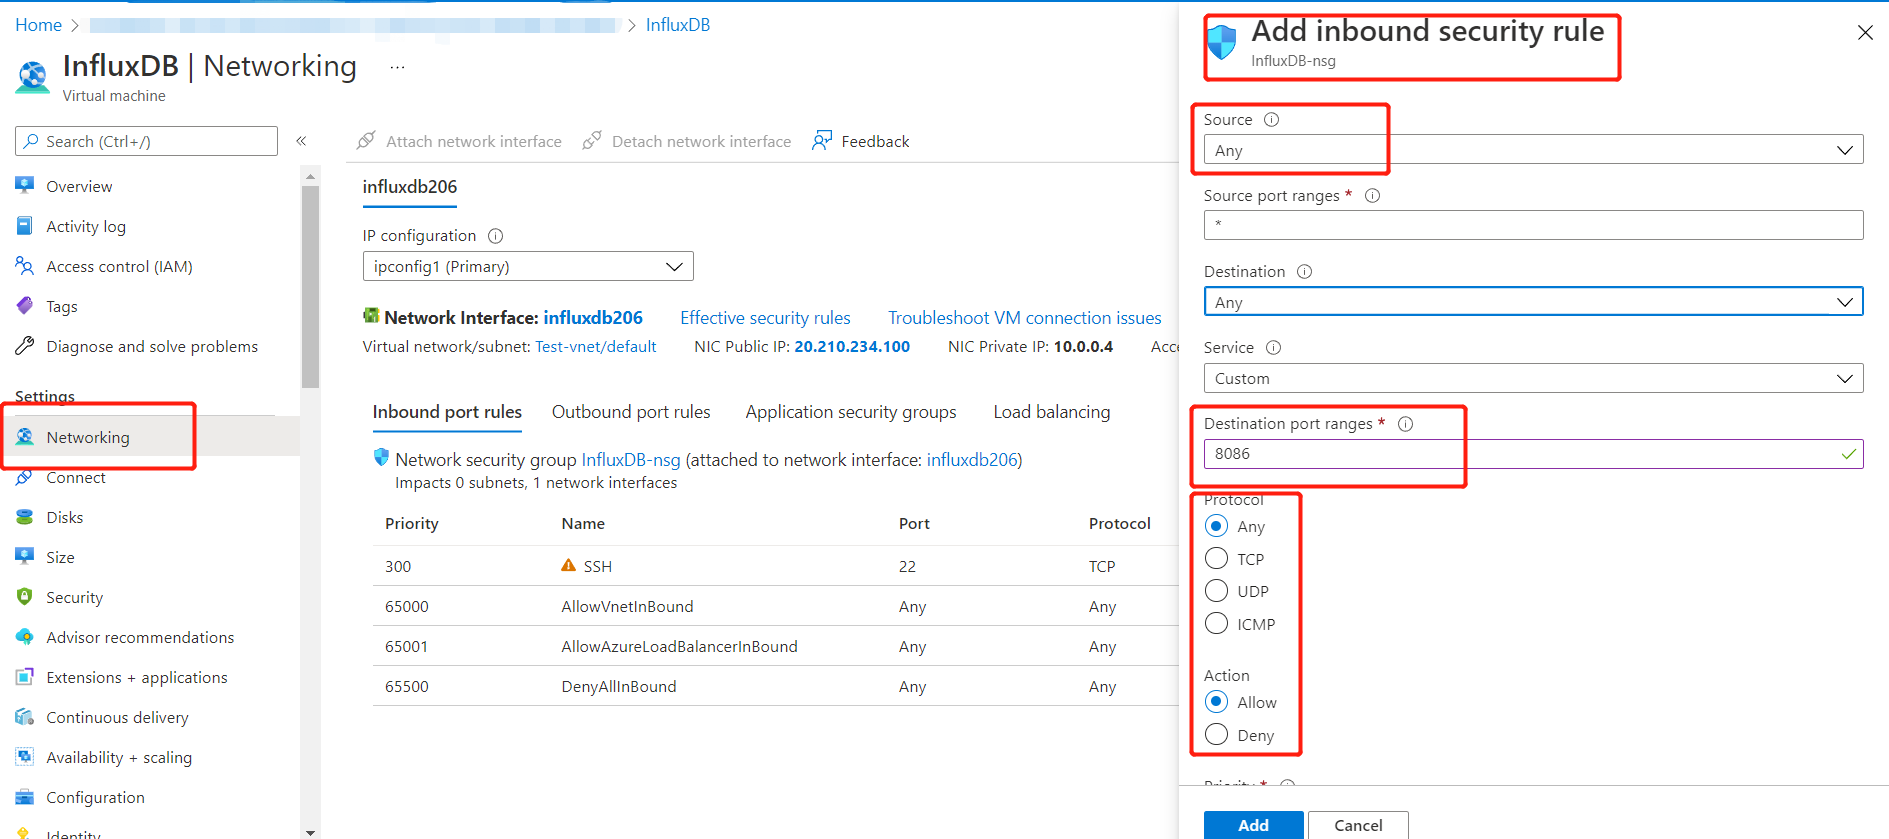The width and height of the screenshot is (1889, 839).
Task: Open InfluxDB-nsg security group link
Action: click(x=631, y=460)
